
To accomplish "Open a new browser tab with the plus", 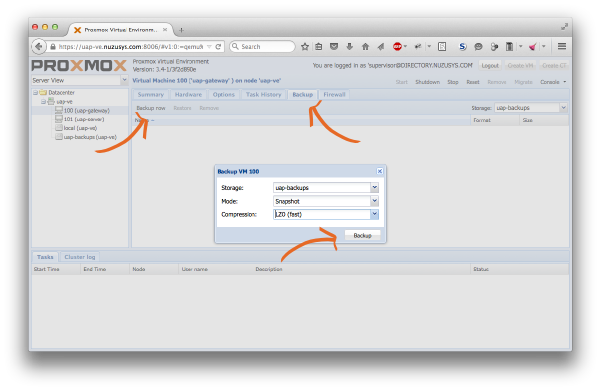I will pos(181,30).
